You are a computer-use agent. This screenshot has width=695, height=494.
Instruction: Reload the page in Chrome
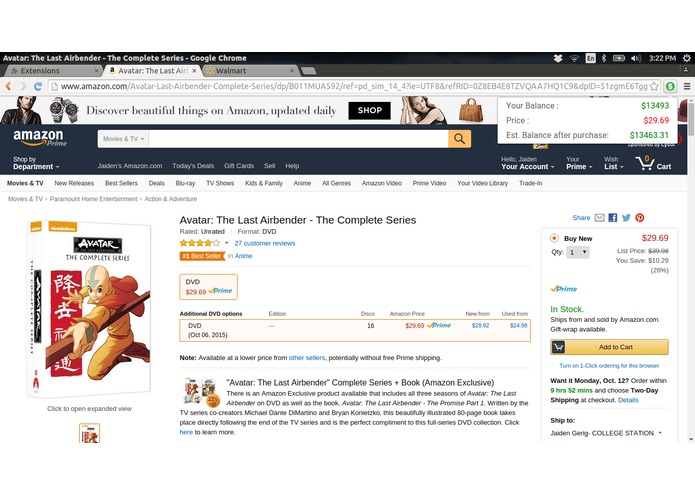pos(38,86)
